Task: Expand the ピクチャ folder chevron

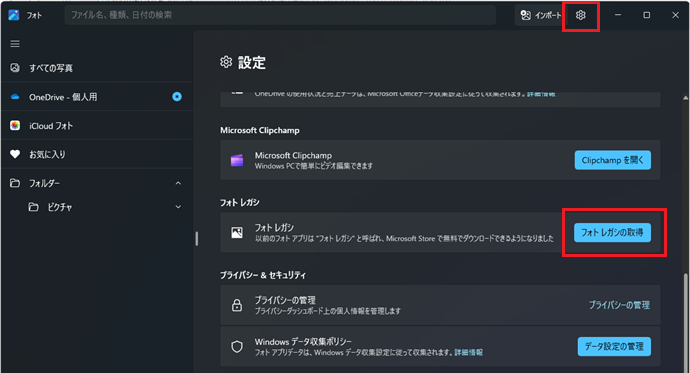Action: pos(178,207)
